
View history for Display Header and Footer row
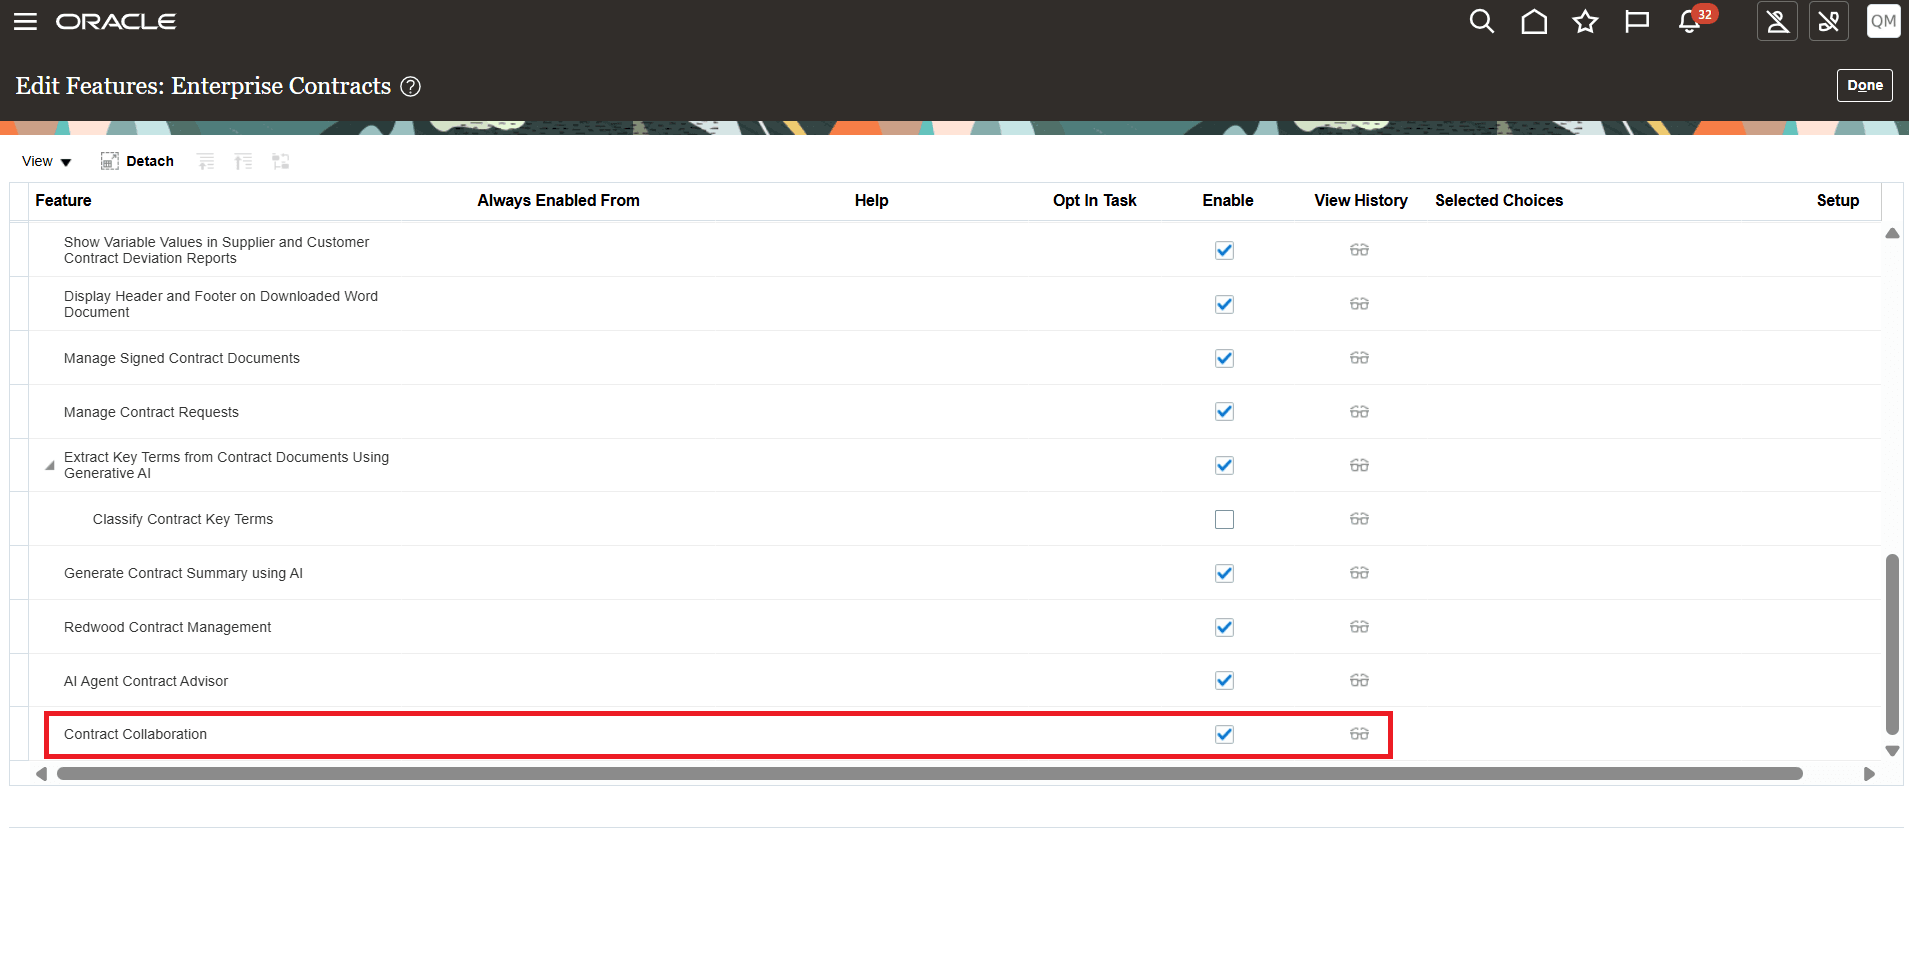1359,304
